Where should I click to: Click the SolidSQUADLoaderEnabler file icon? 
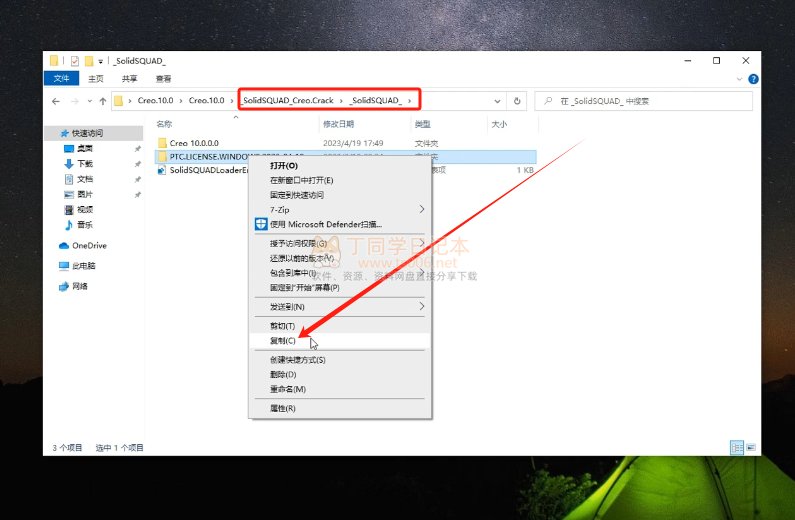tap(162, 170)
